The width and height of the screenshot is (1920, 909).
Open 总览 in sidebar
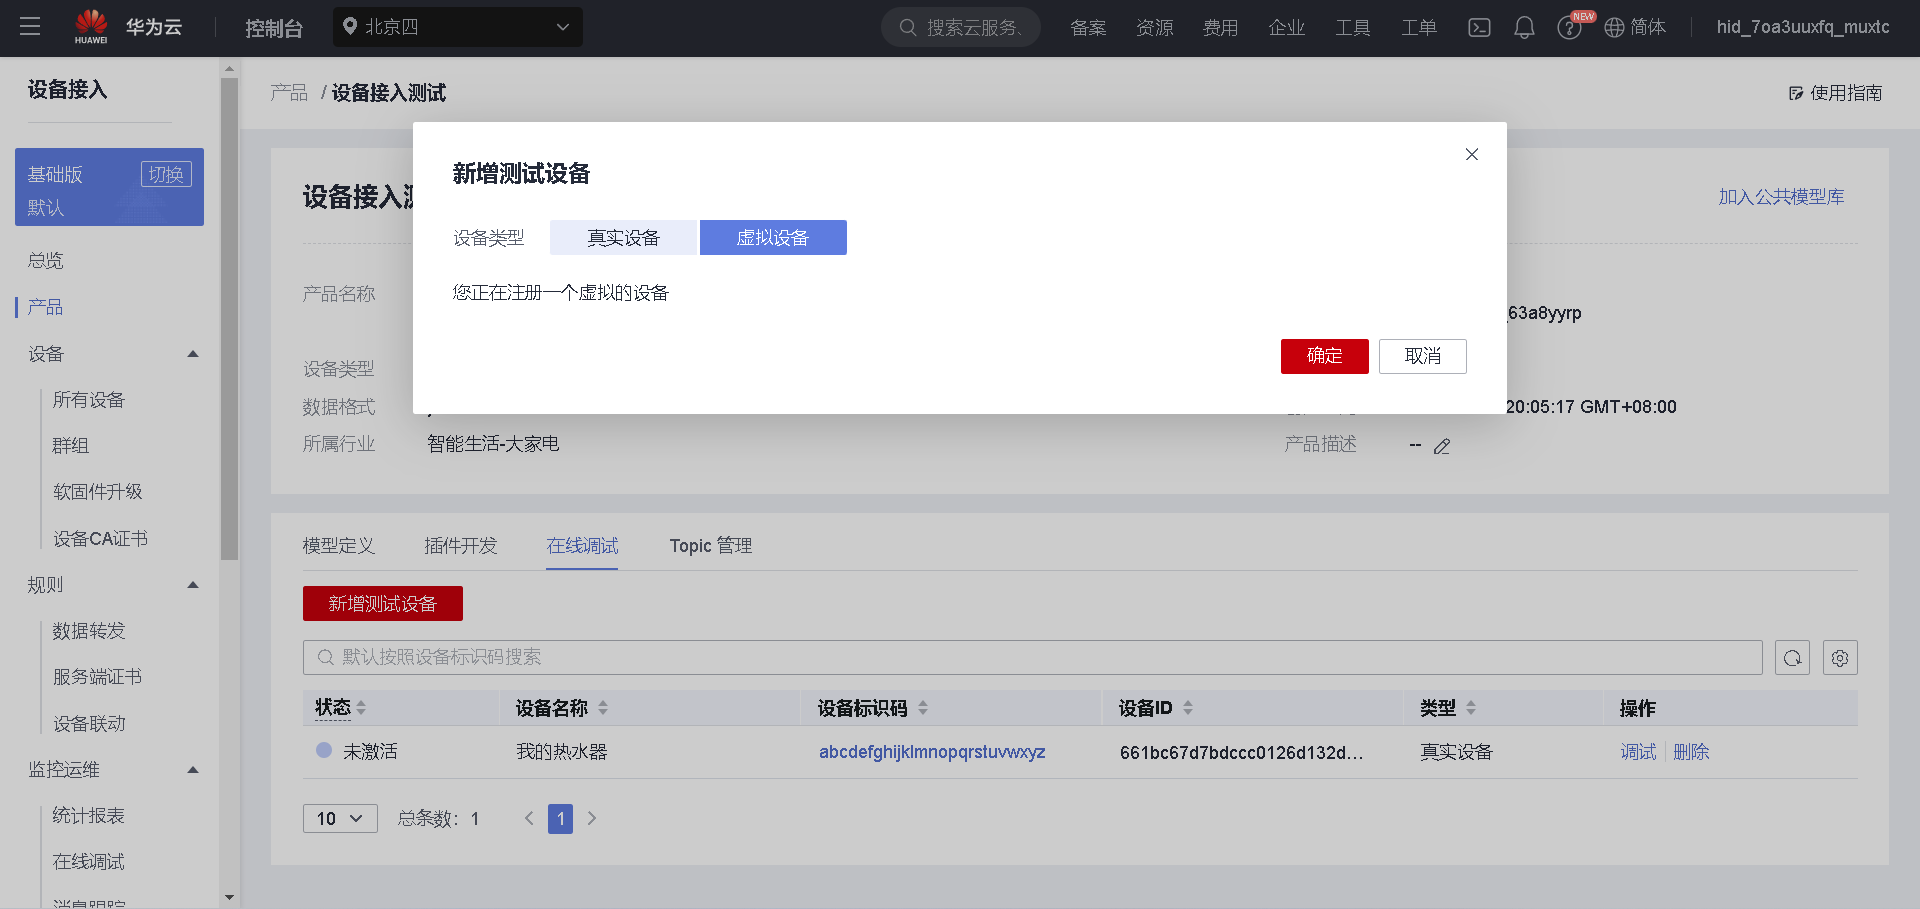point(46,261)
